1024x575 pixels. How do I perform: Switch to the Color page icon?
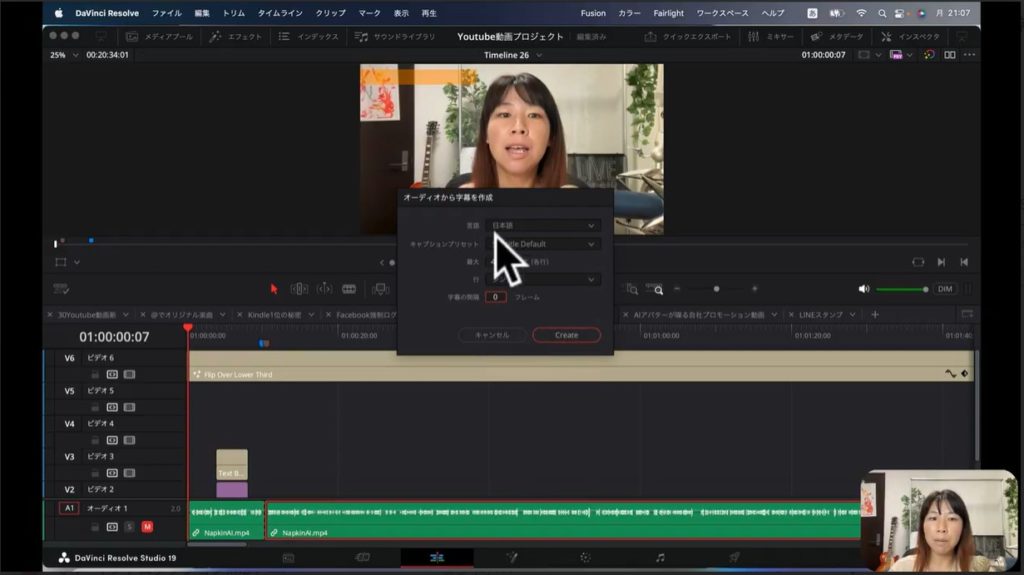click(585, 557)
